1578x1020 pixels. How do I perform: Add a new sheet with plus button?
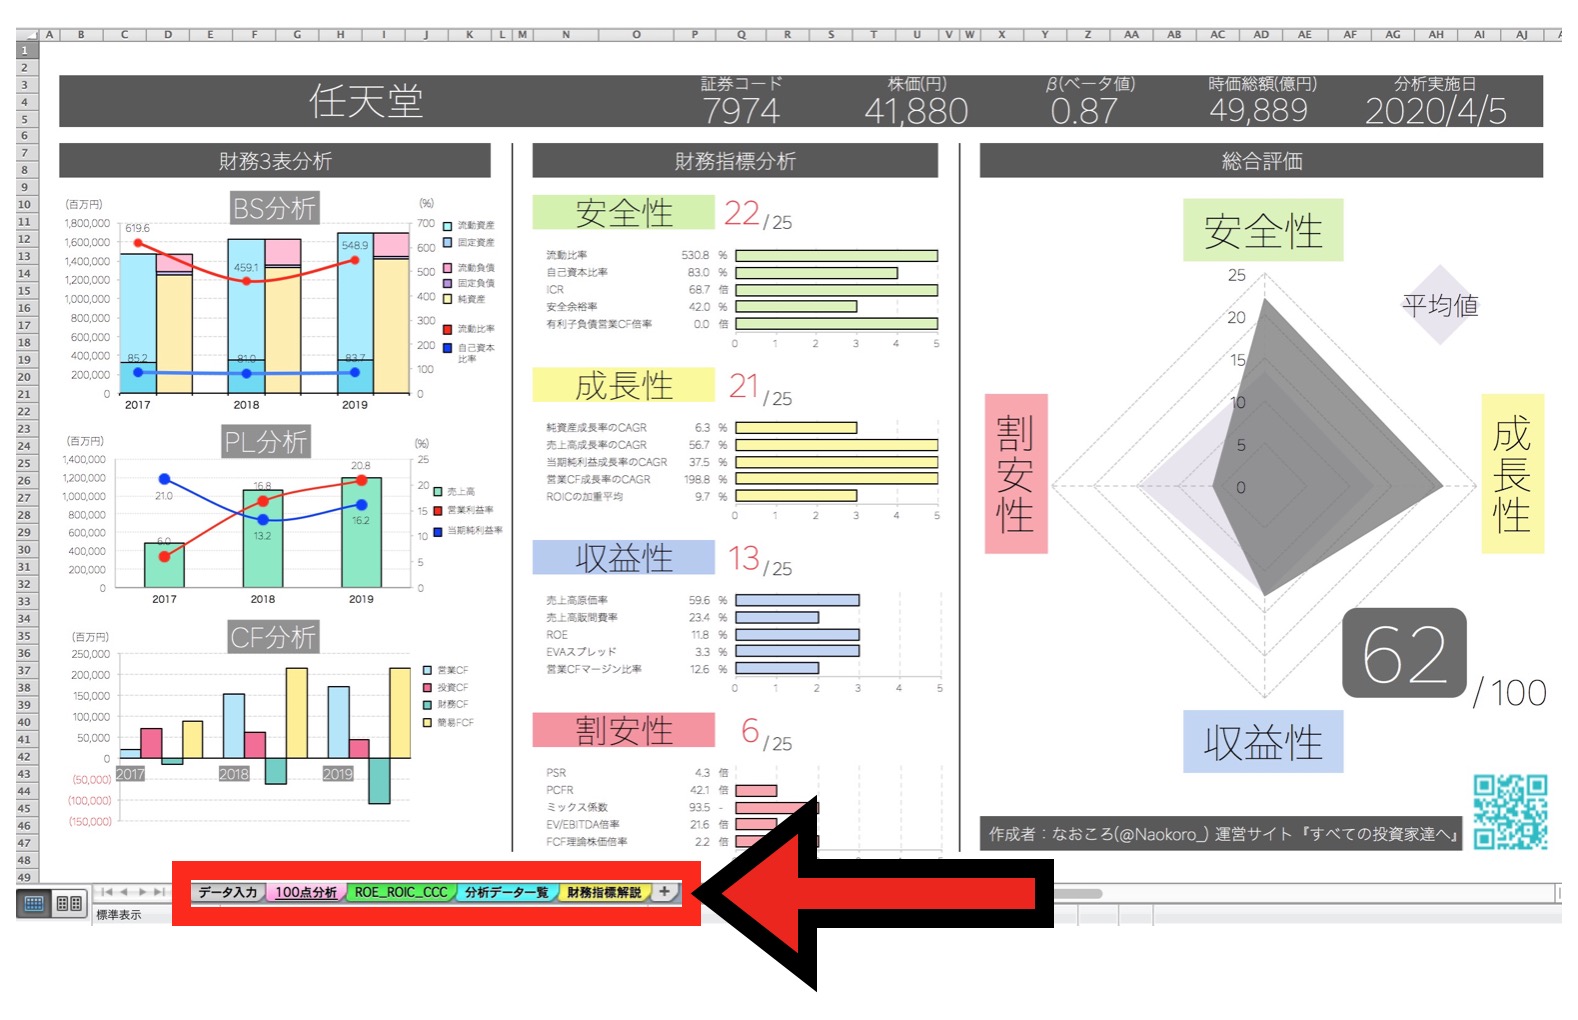tap(664, 891)
